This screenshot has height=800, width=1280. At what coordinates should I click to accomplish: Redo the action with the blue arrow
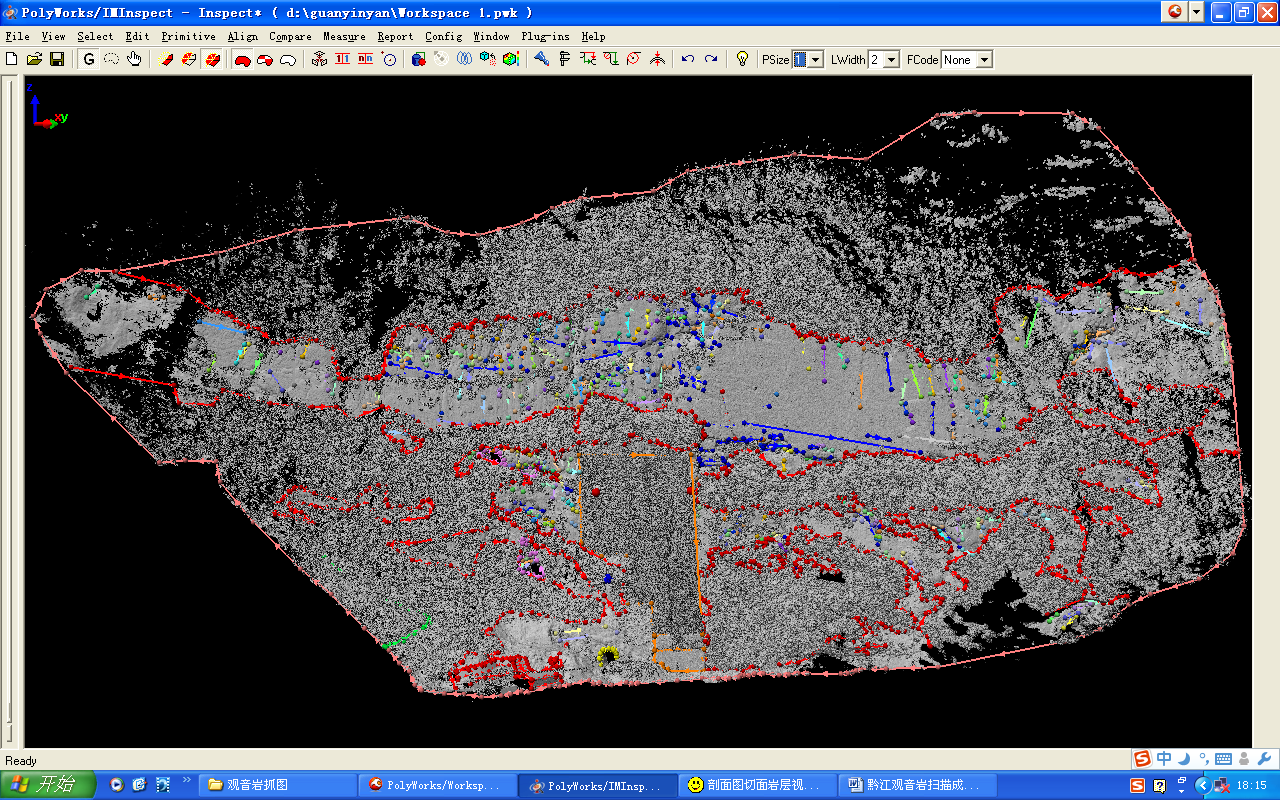[x=711, y=60]
